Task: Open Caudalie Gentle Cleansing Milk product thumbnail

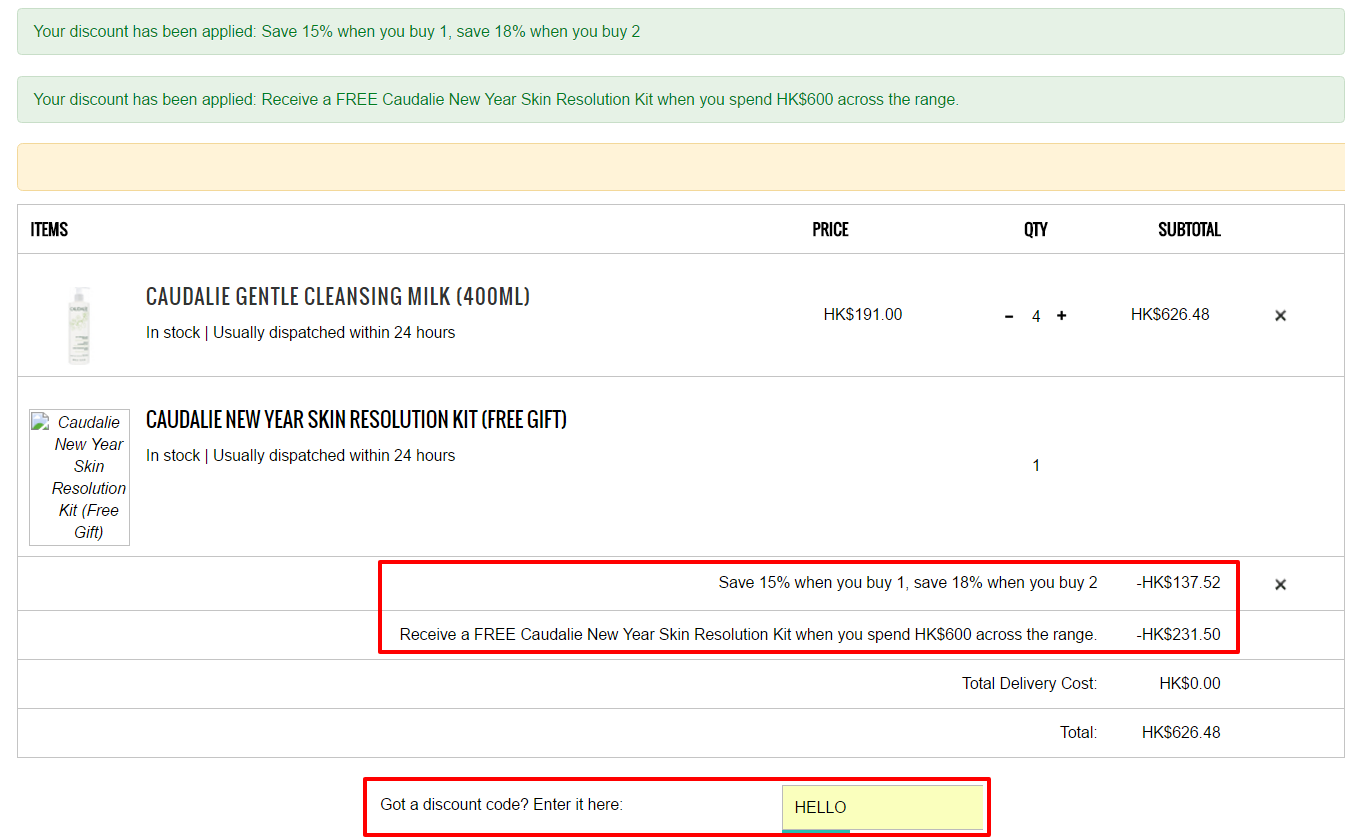Action: click(79, 325)
